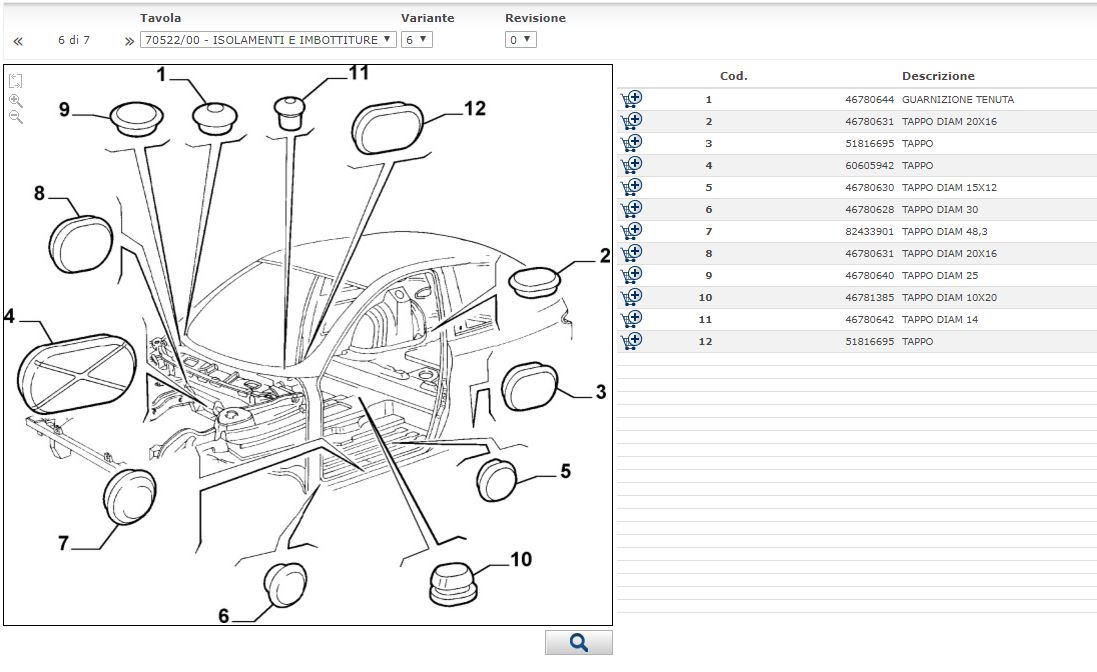Add part 60605942 TAPPO to cart

tap(631, 165)
